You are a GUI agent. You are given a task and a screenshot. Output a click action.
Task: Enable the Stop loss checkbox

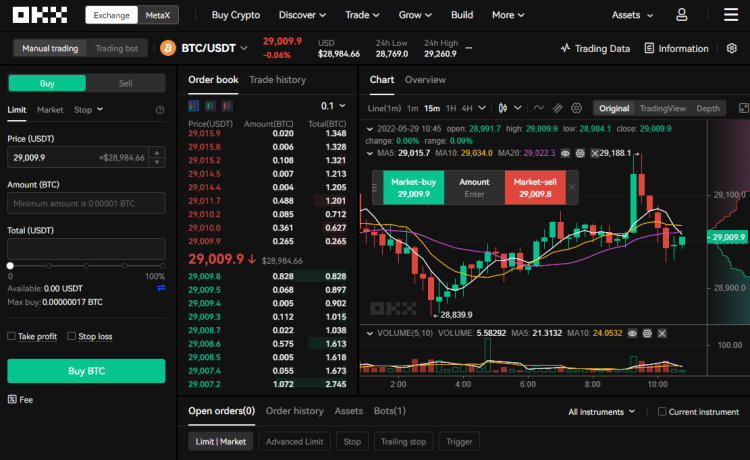tap(71, 336)
